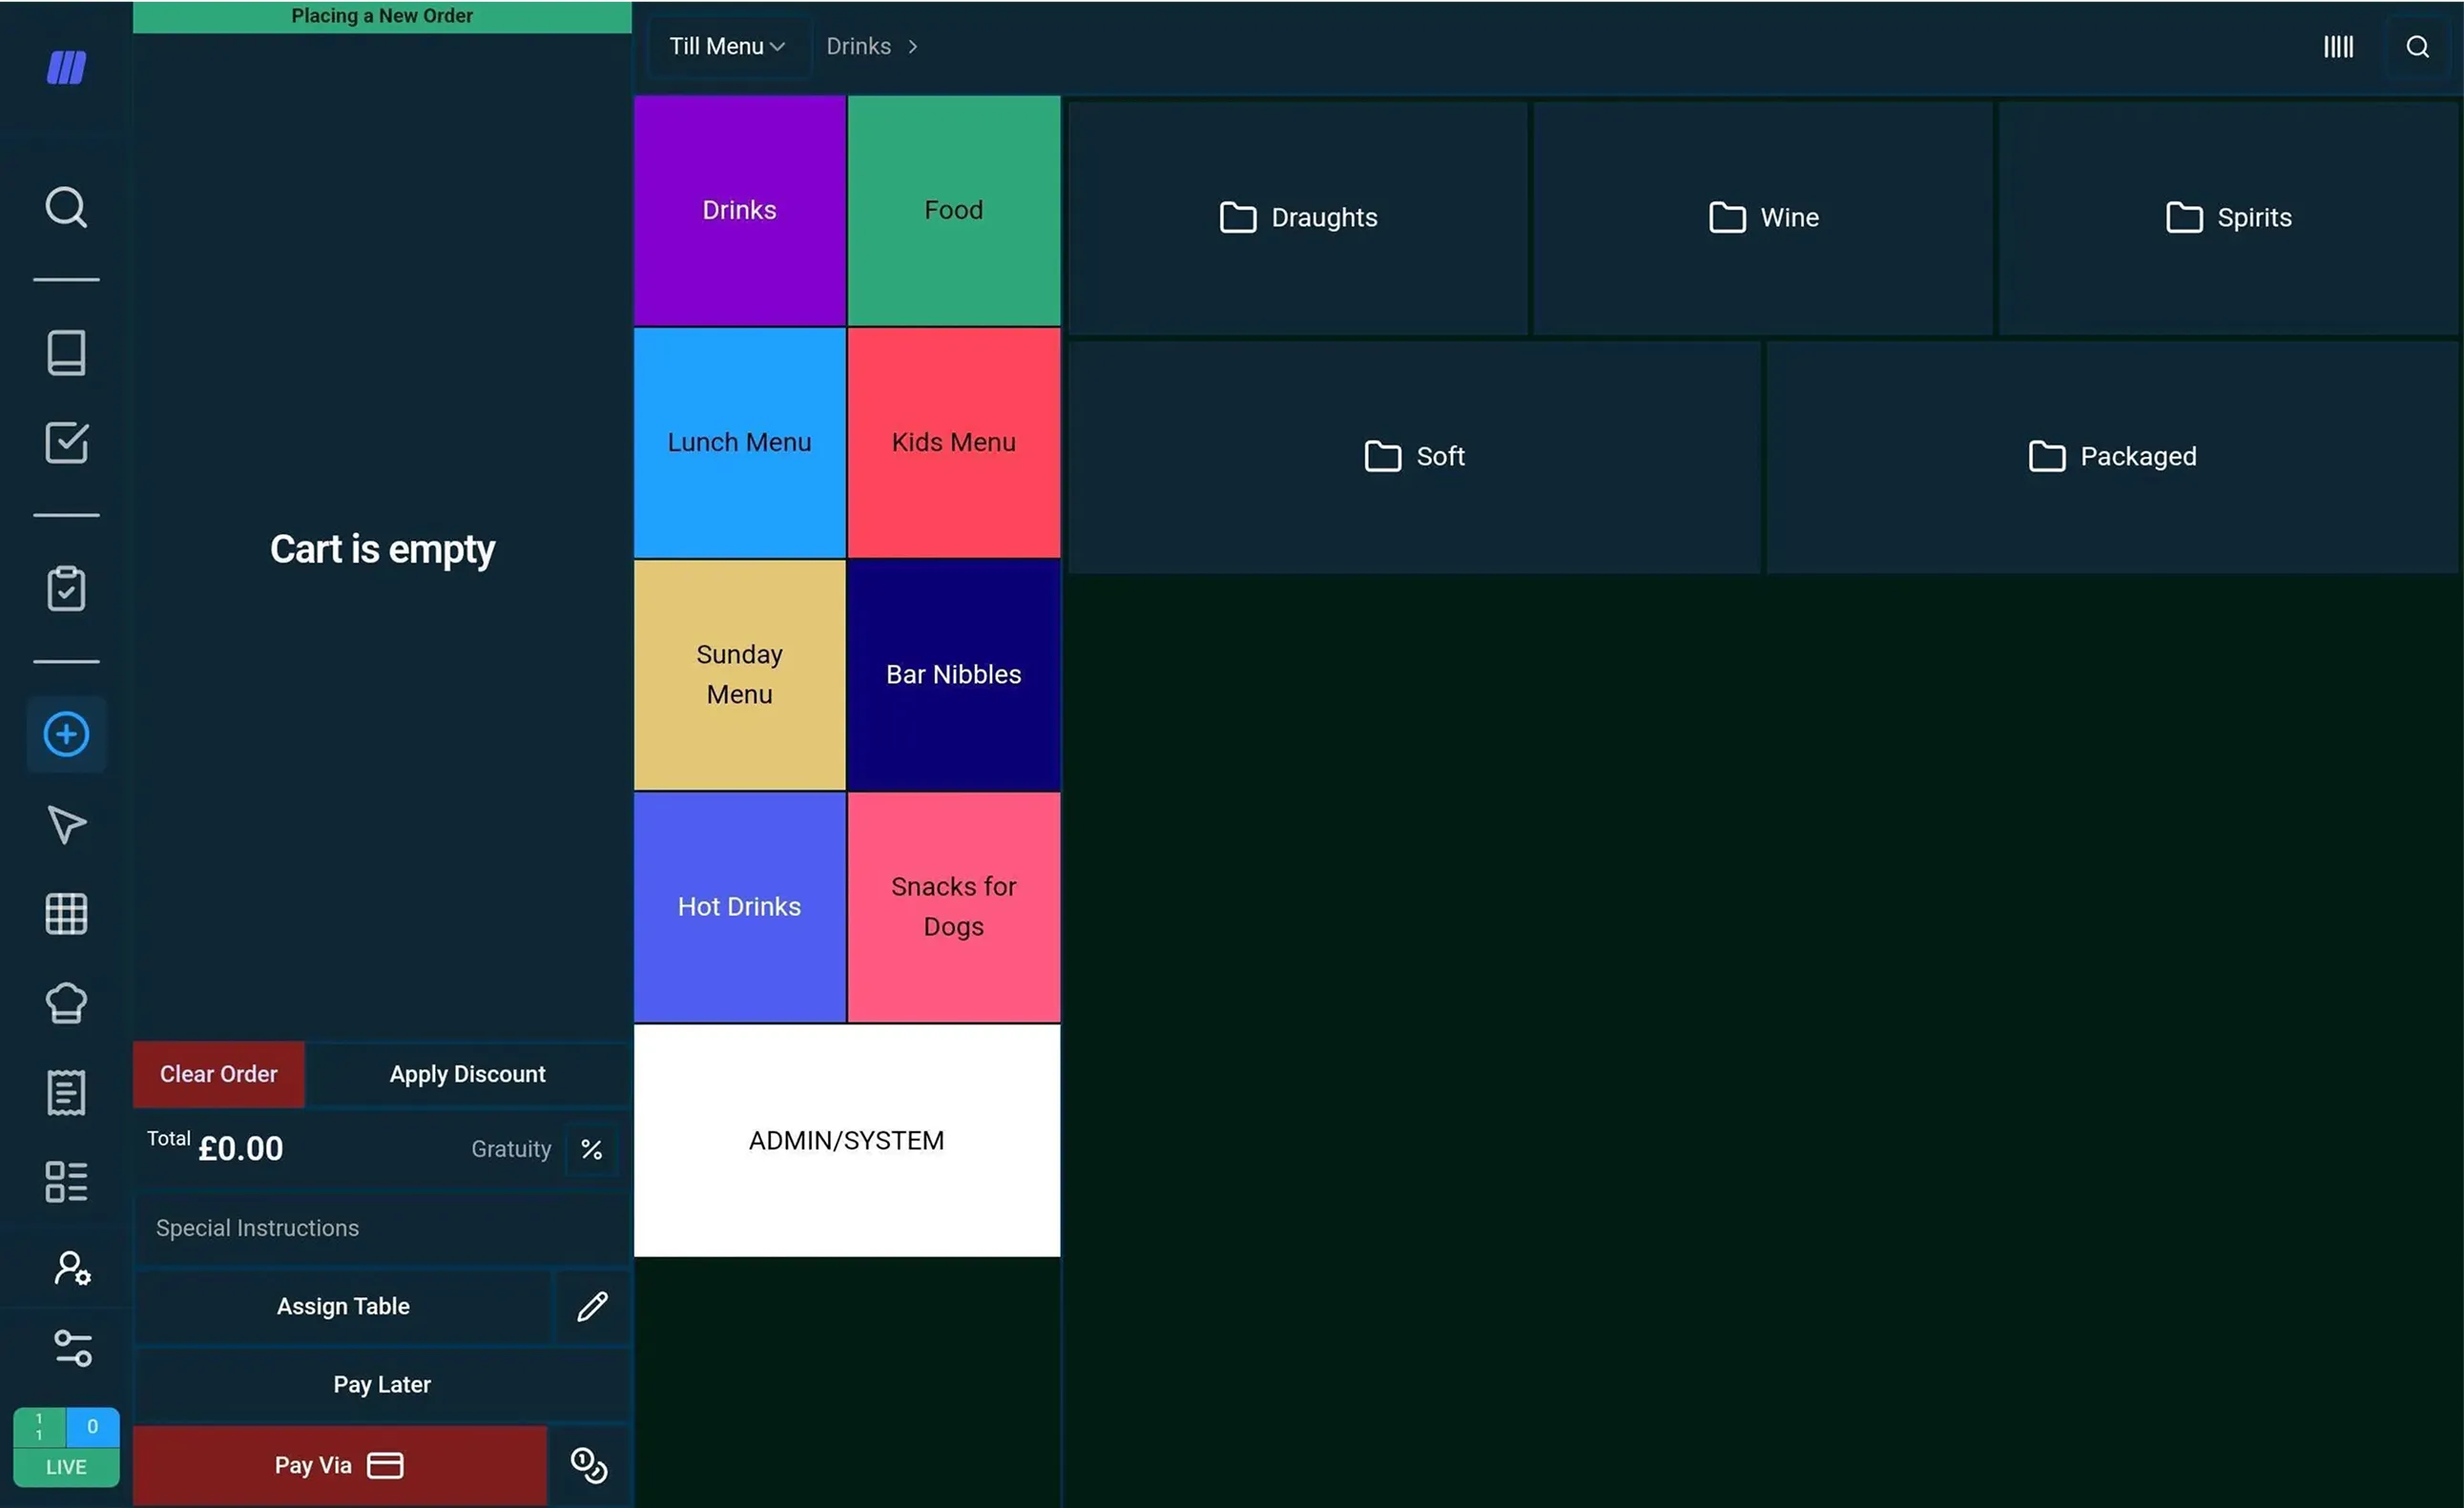Toggle the split payment coins control

(x=588, y=1465)
